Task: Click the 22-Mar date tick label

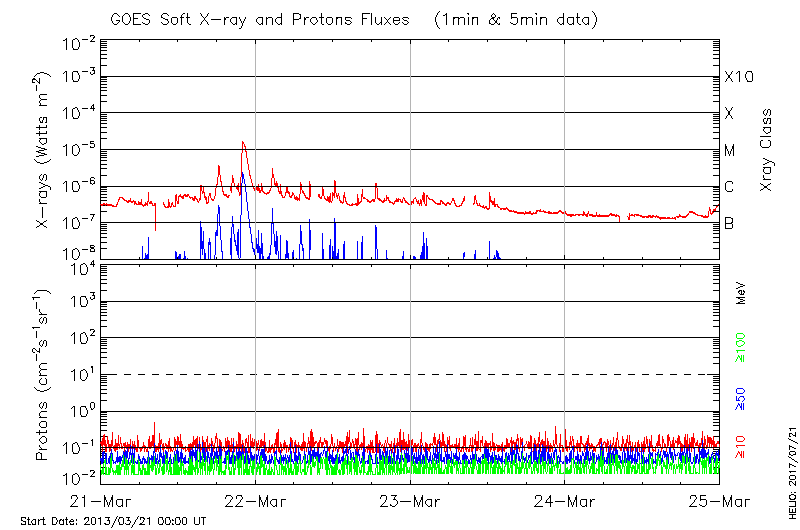Action: click(256, 500)
